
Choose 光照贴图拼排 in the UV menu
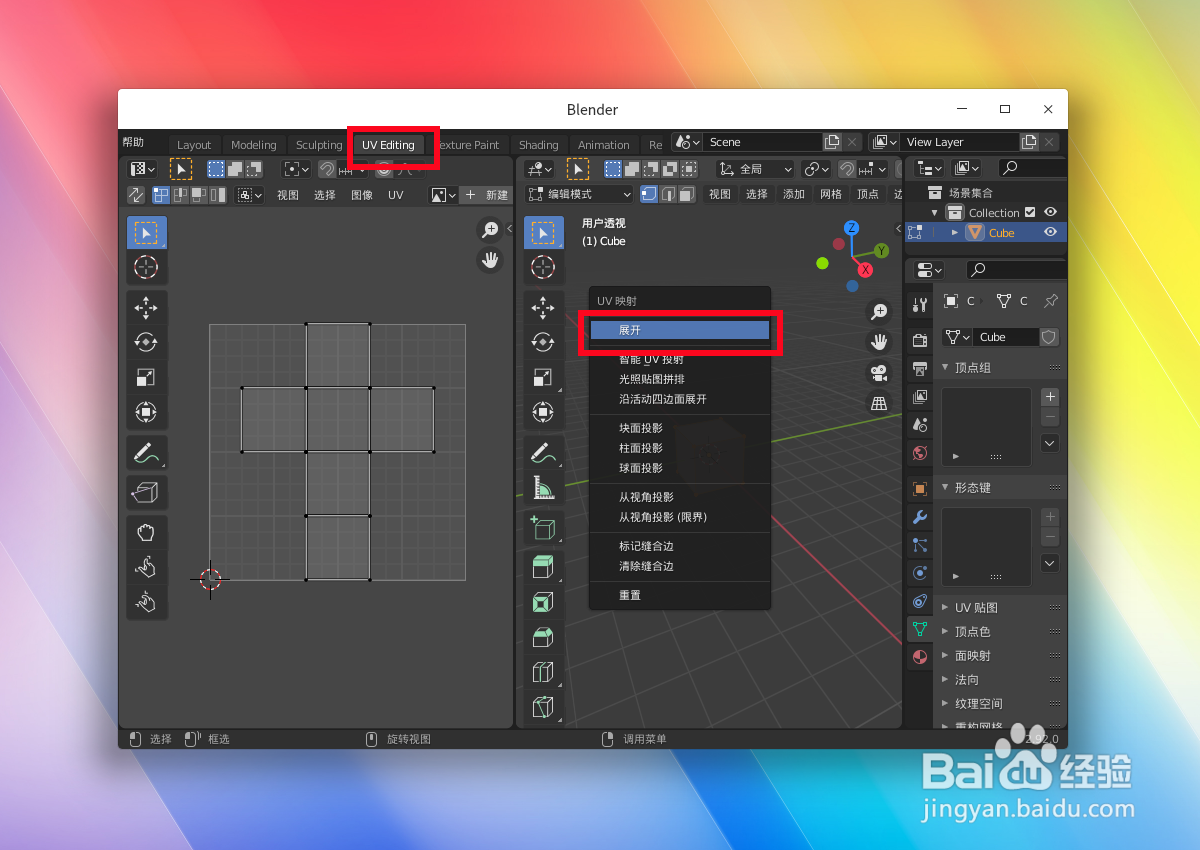(680, 379)
